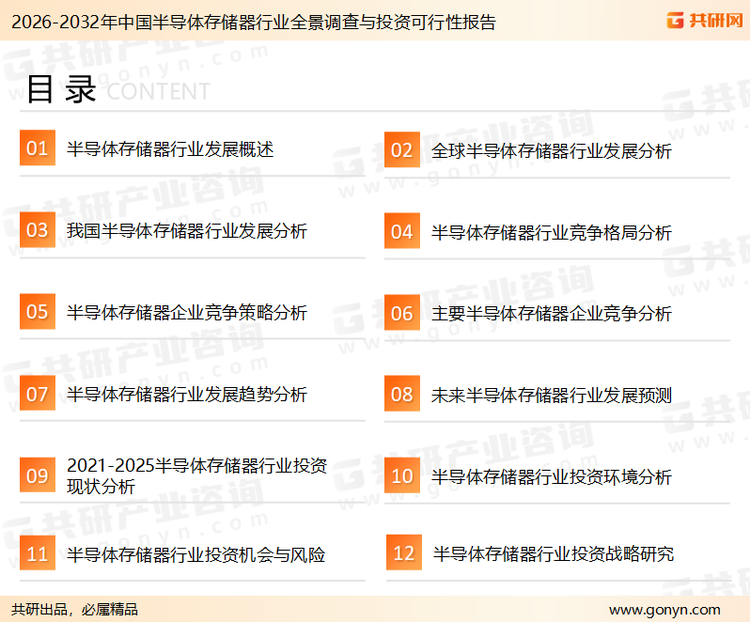Screen dimensions: 750x622
Task: Open chapter 半导体存储器企业竞争策略分析
Action: coord(187,312)
